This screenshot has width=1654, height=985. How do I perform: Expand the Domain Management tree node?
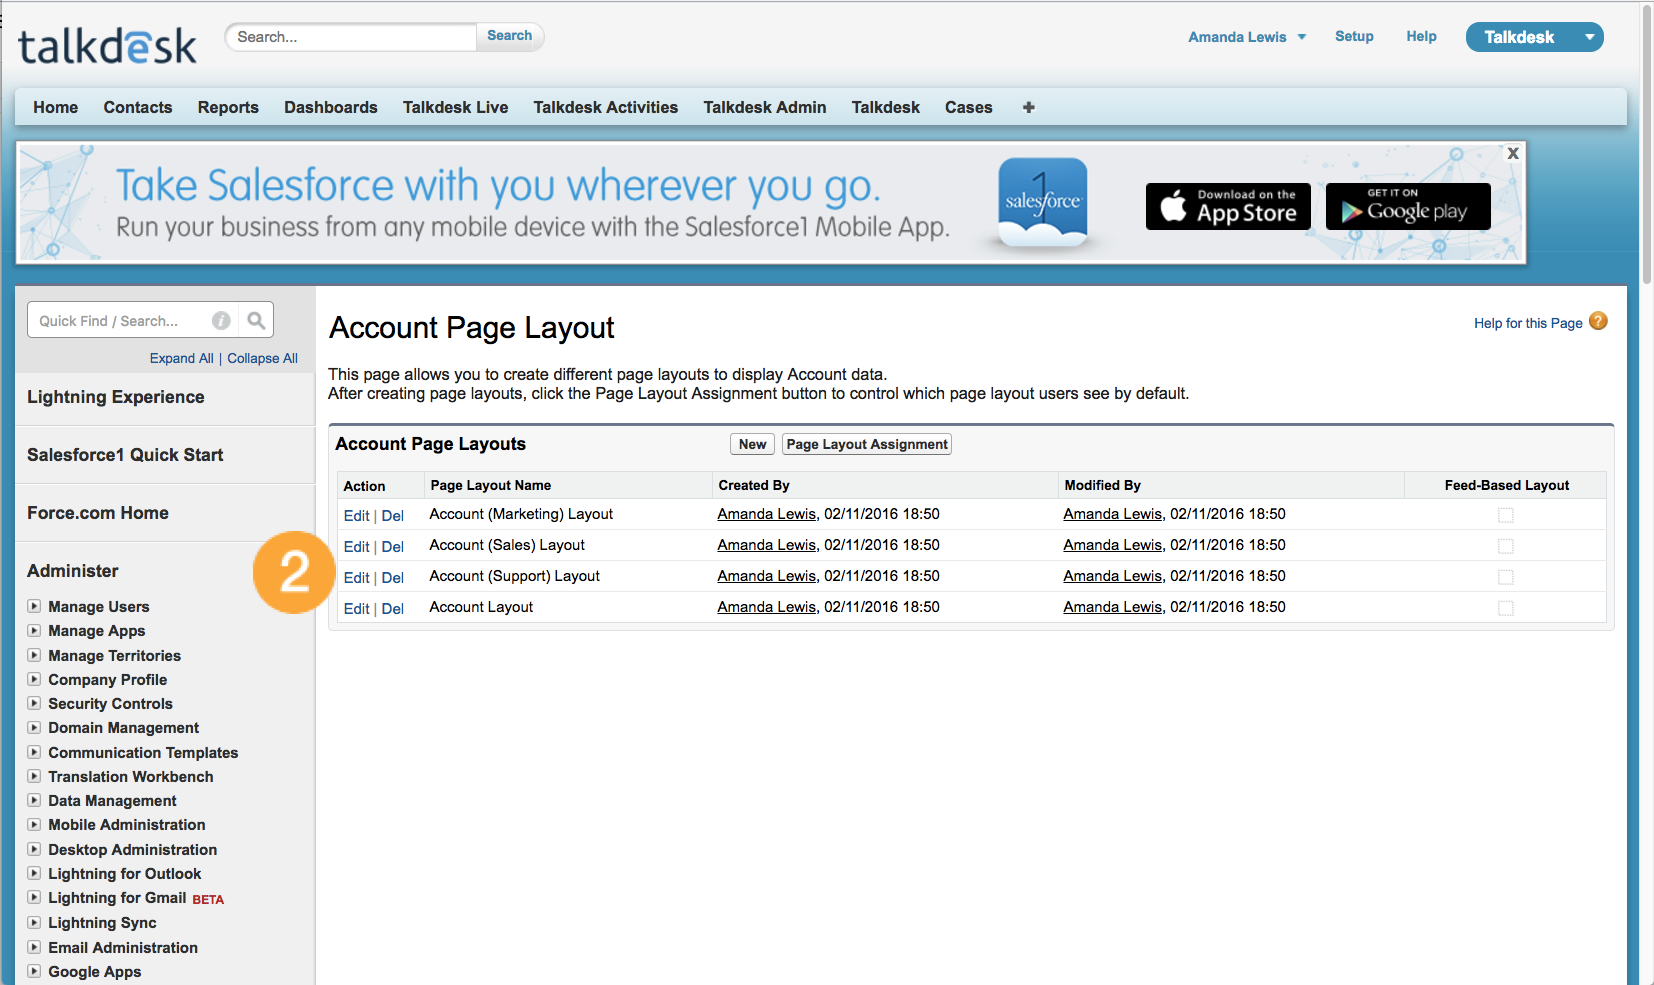[34, 727]
